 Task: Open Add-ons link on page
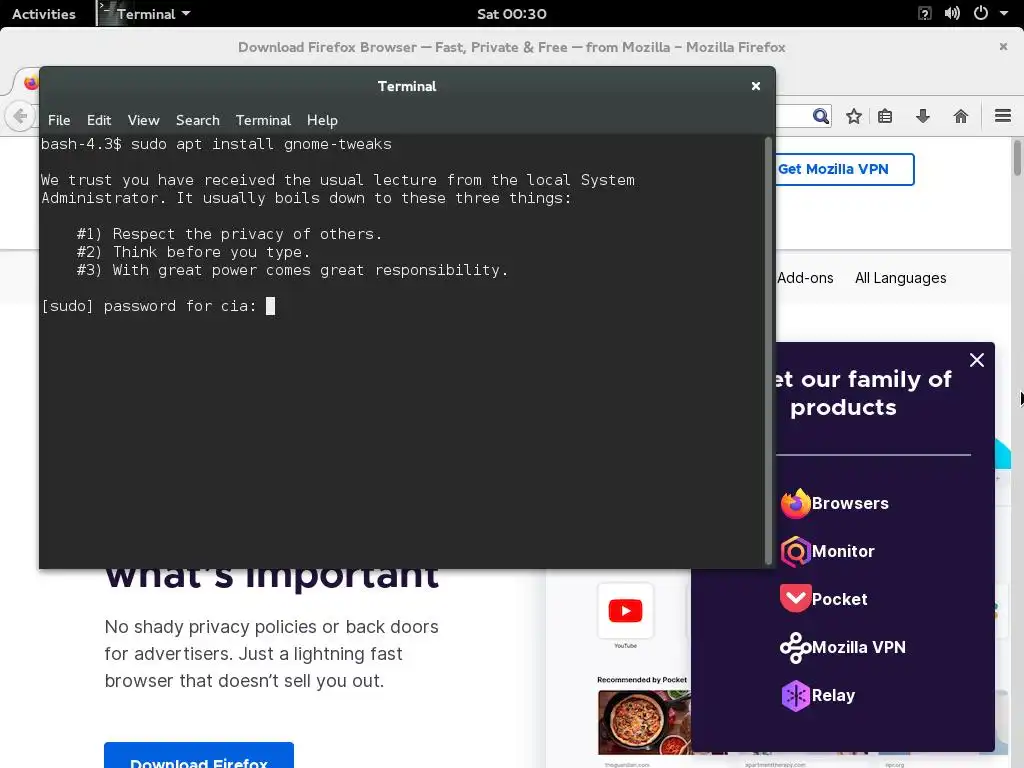(x=805, y=278)
